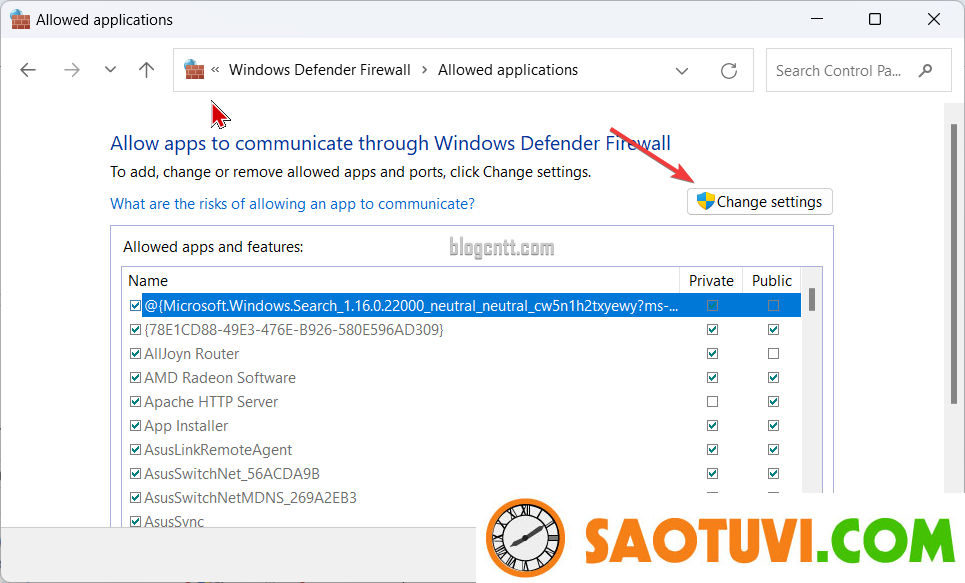Expand the address bar history dropdown
This screenshot has width=965, height=583.
pyautogui.click(x=682, y=71)
